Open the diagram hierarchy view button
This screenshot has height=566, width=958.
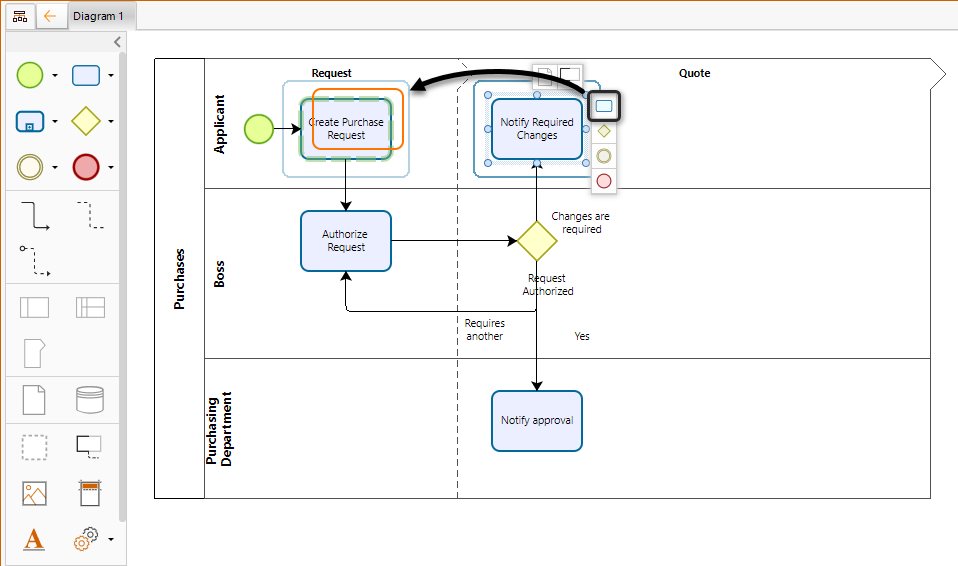pyautogui.click(x=20, y=16)
